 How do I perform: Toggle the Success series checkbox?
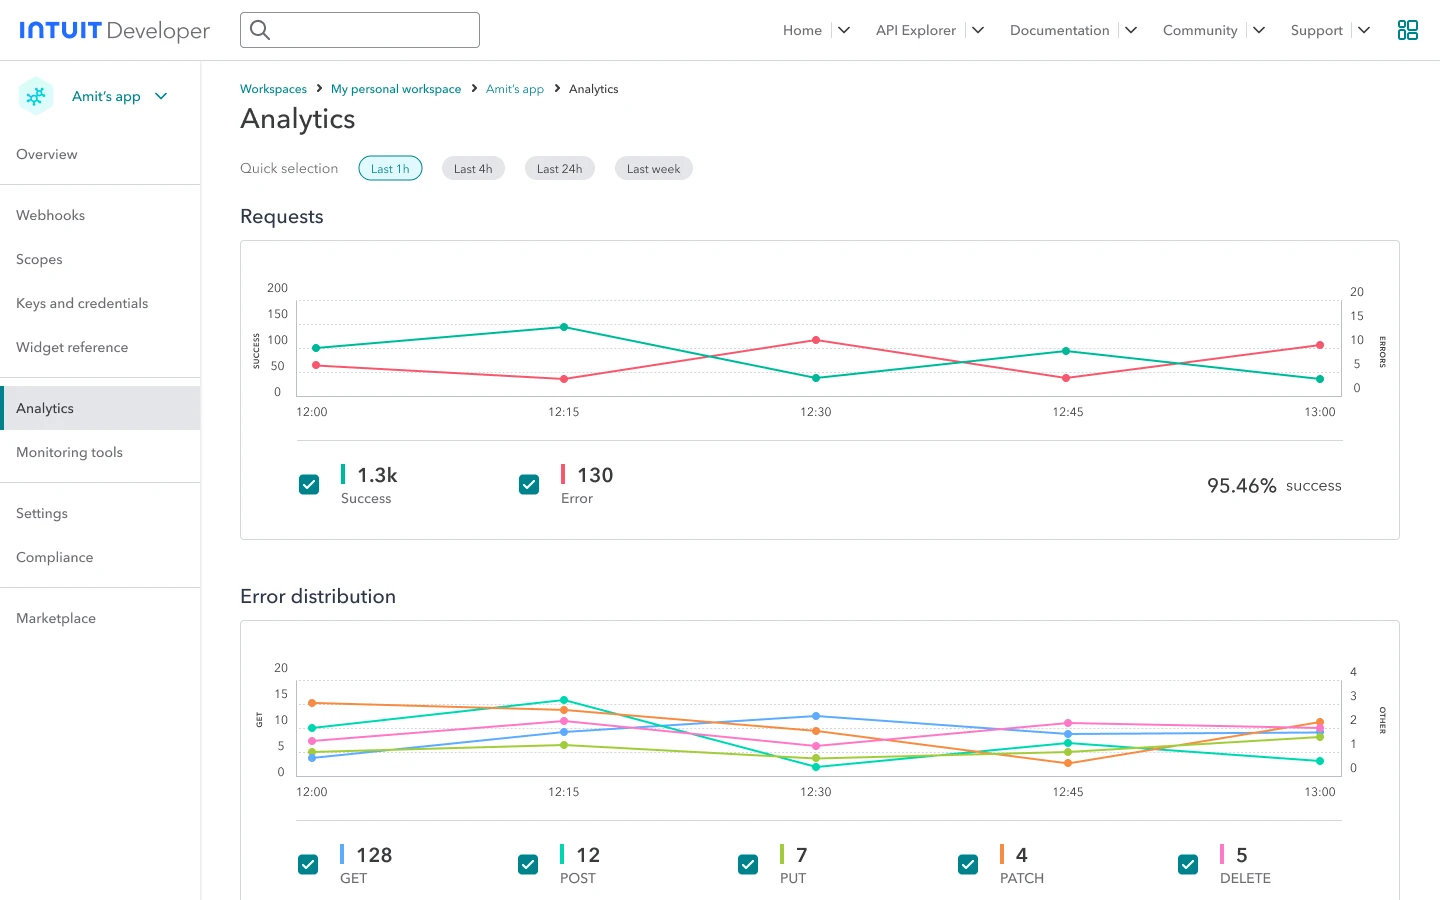point(309,485)
